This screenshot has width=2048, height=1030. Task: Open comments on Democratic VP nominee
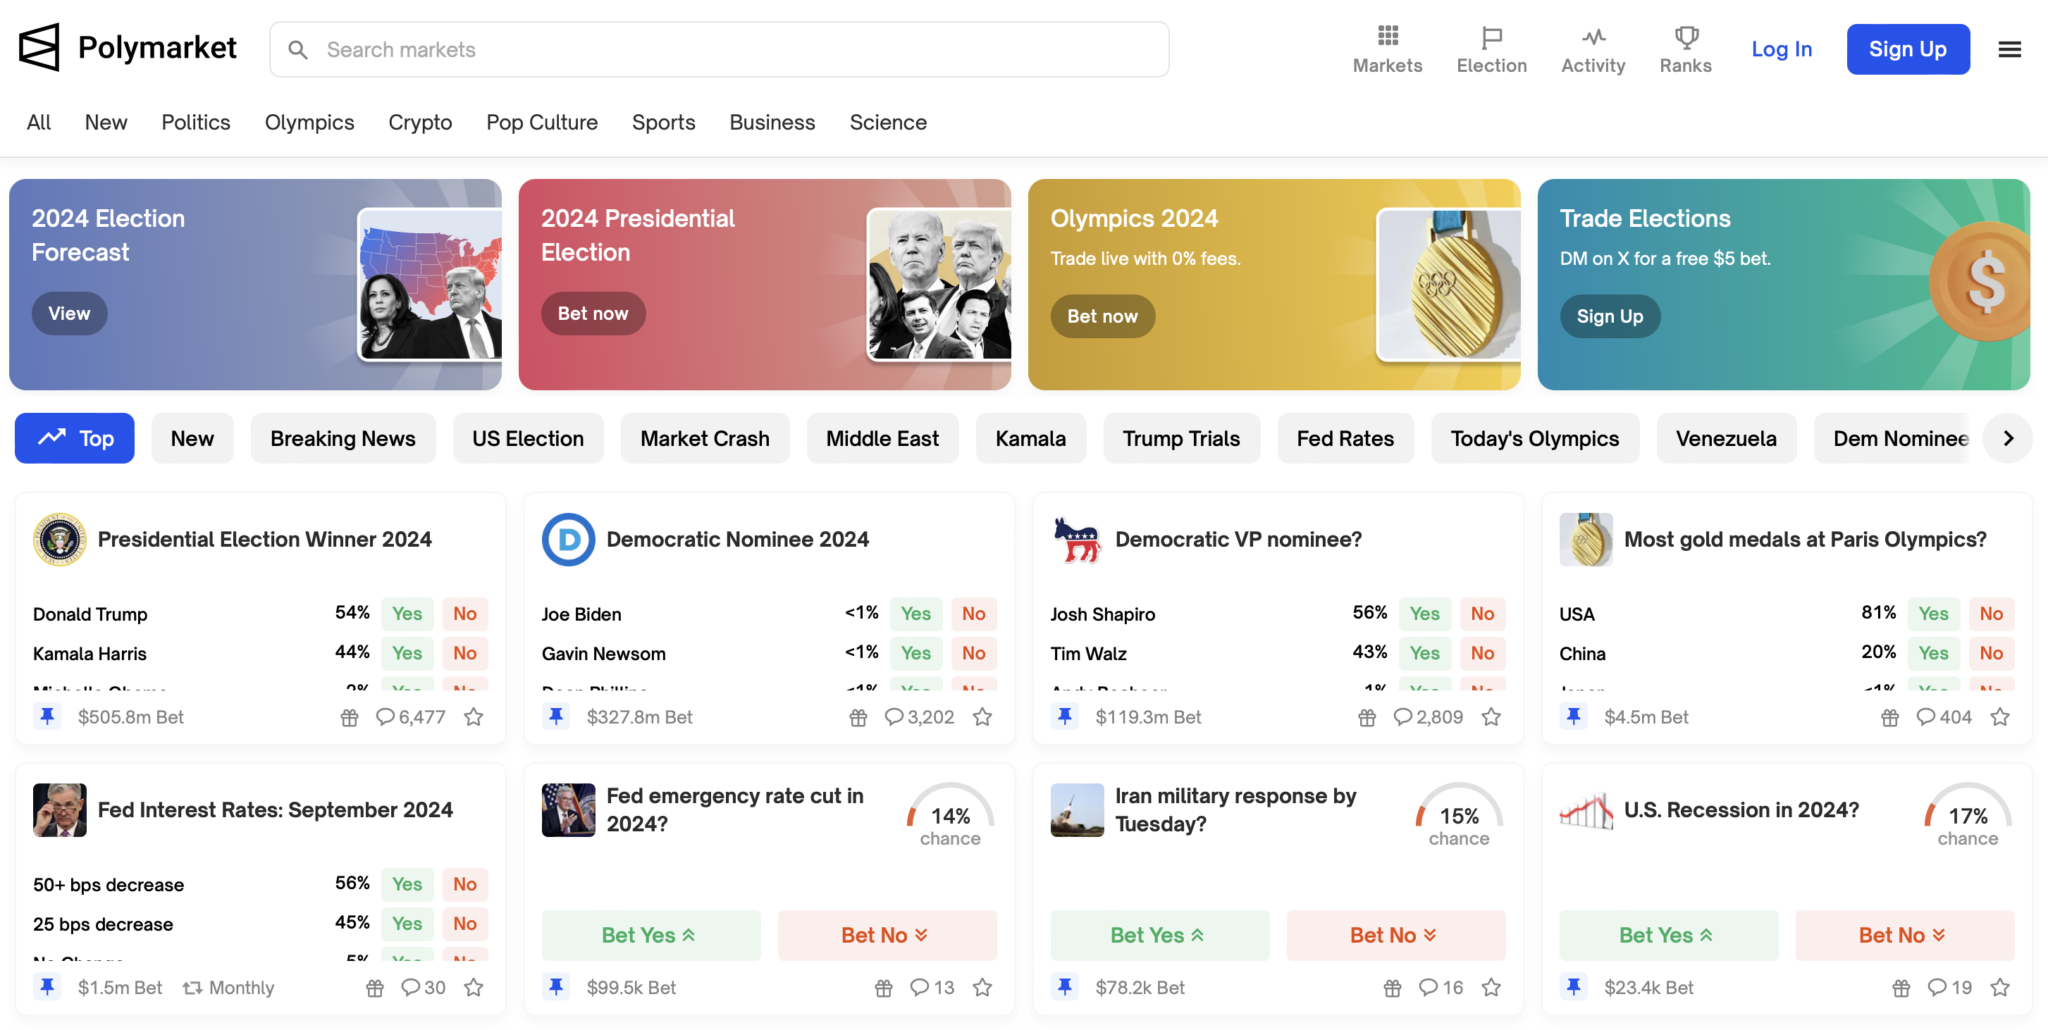tap(1428, 717)
